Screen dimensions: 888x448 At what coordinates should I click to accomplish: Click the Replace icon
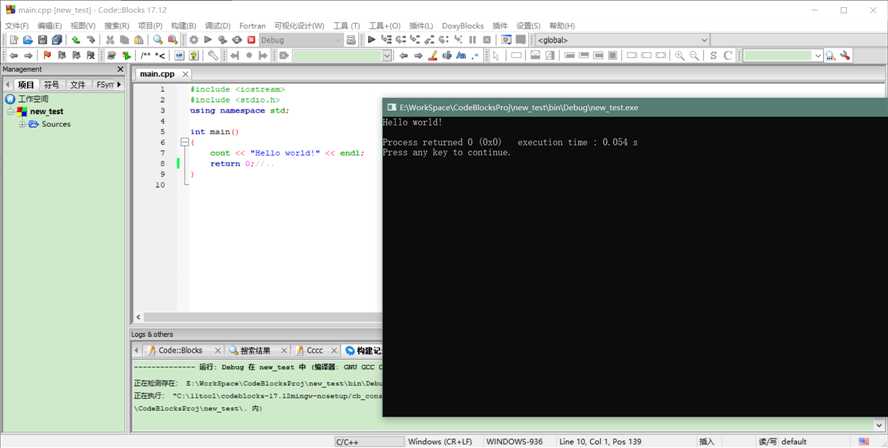coord(173,40)
